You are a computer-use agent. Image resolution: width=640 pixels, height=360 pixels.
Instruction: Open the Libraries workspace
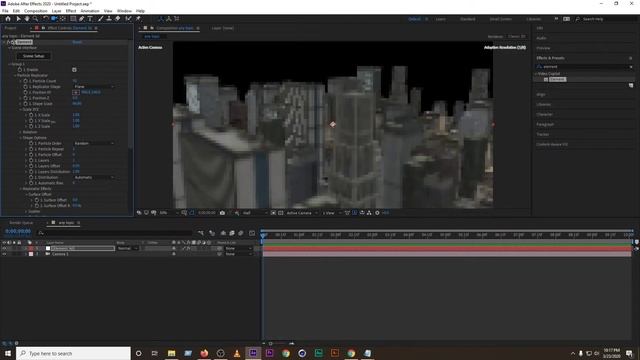[533, 19]
